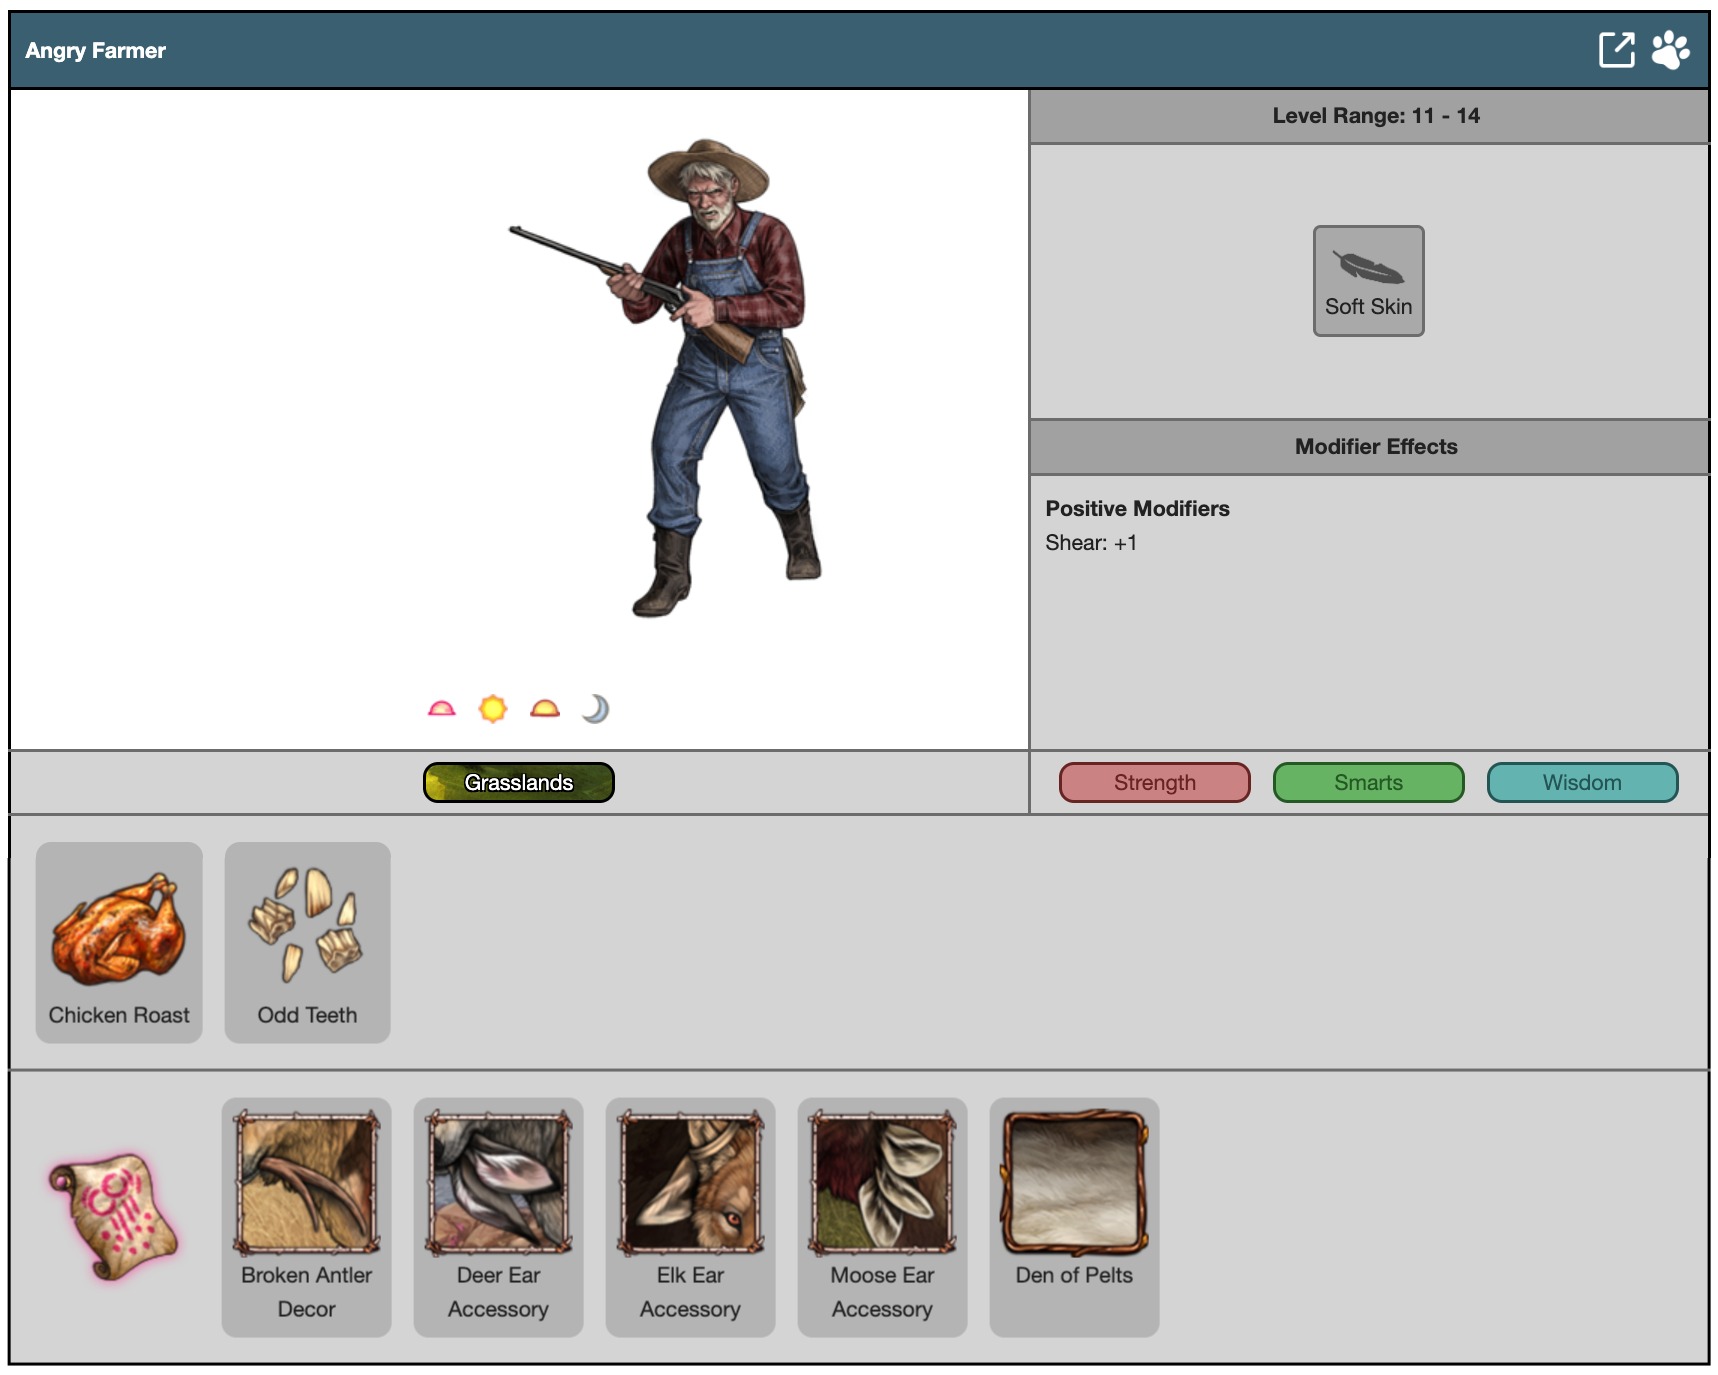This screenshot has height=1375, width=1718.
Task: Open the Chicken Roast item
Action: point(119,942)
